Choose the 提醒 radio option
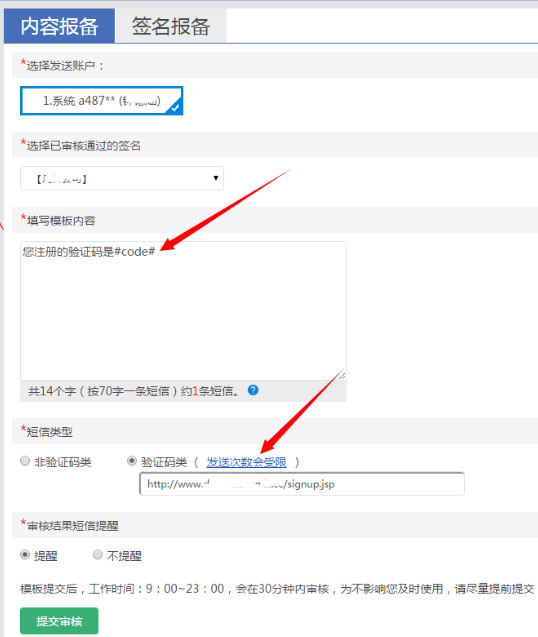This screenshot has height=637, width=538. pyautogui.click(x=25, y=555)
